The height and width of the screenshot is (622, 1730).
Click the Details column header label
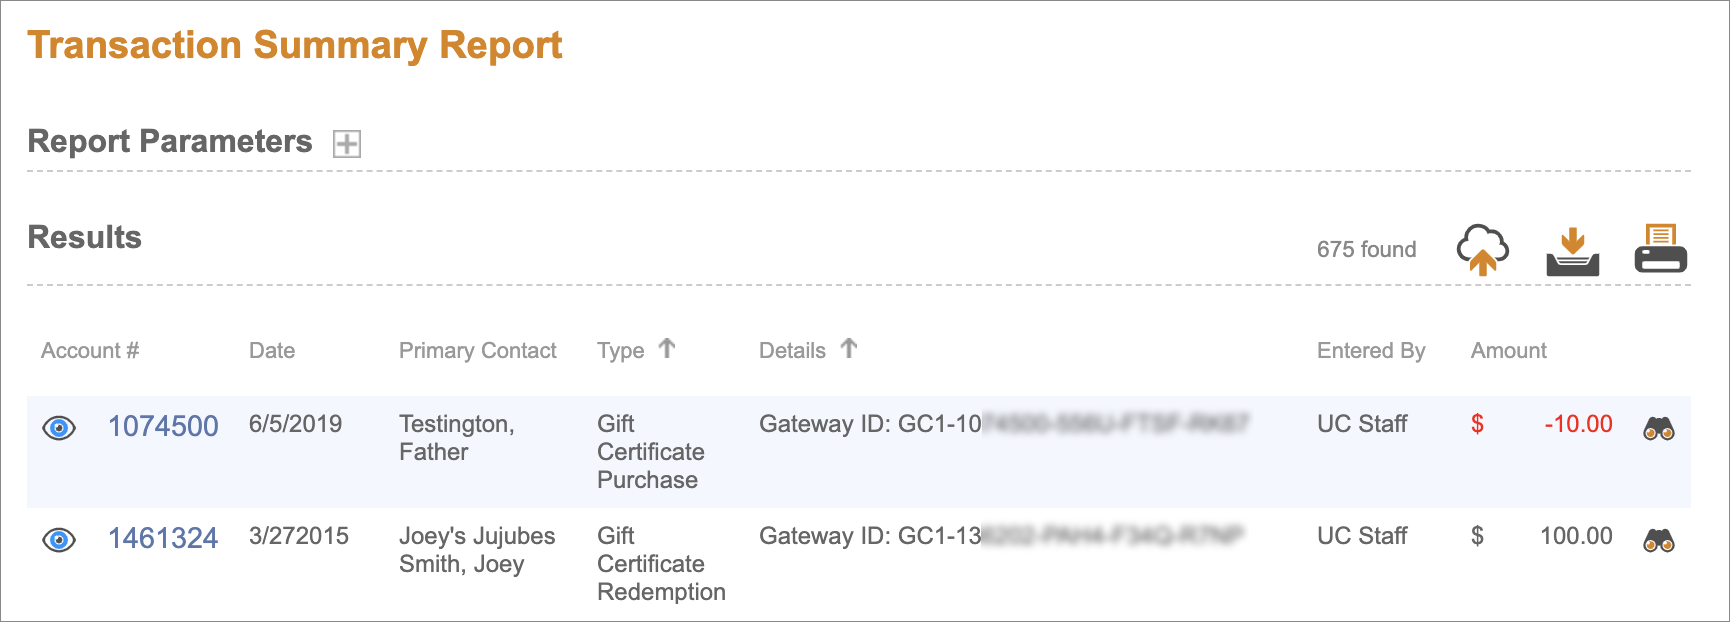point(792,351)
